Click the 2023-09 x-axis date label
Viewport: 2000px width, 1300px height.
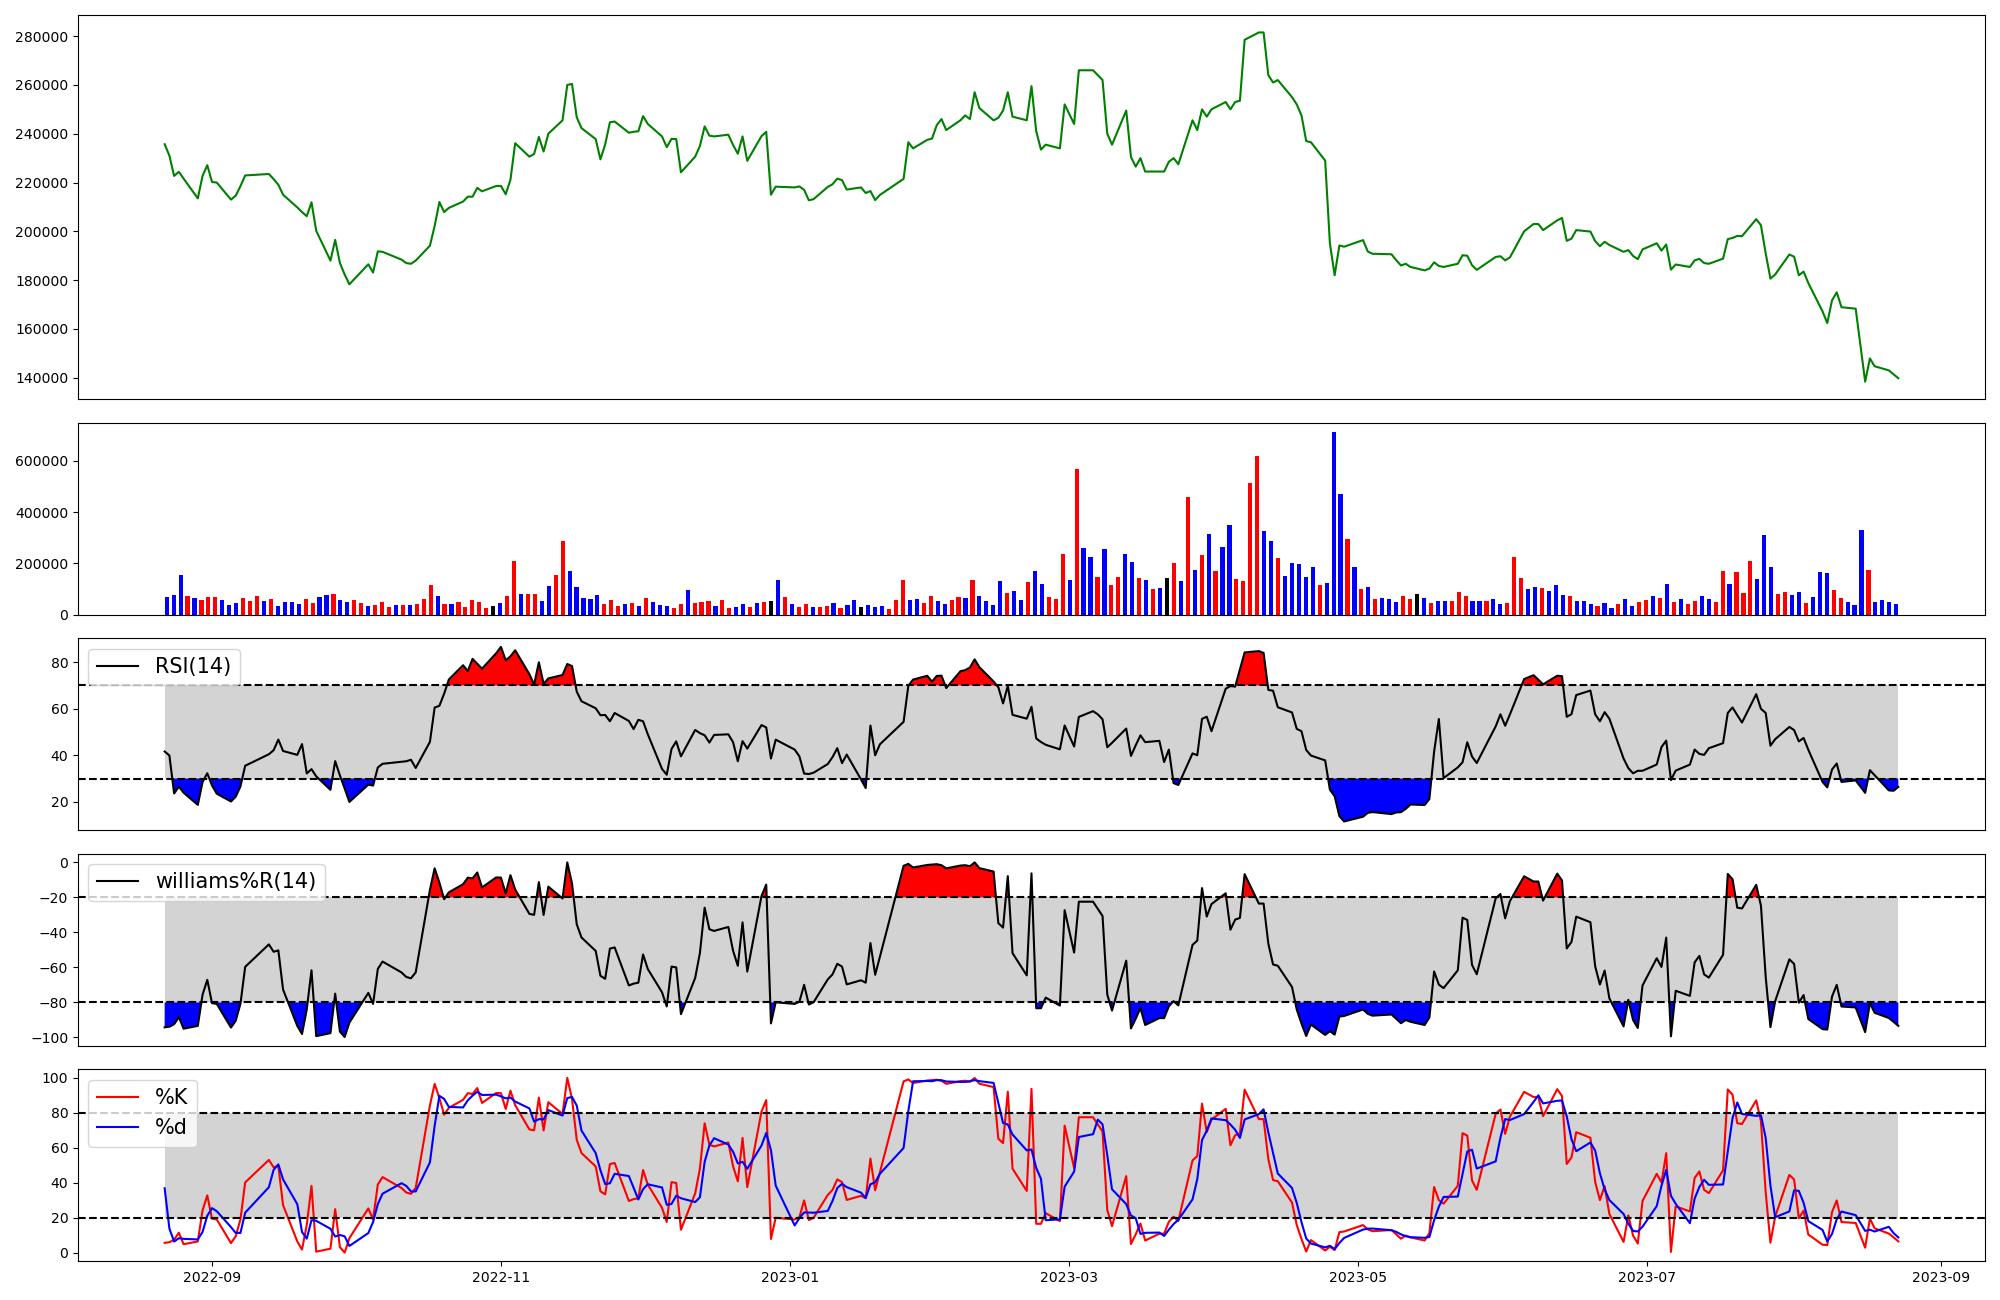[1941, 1277]
